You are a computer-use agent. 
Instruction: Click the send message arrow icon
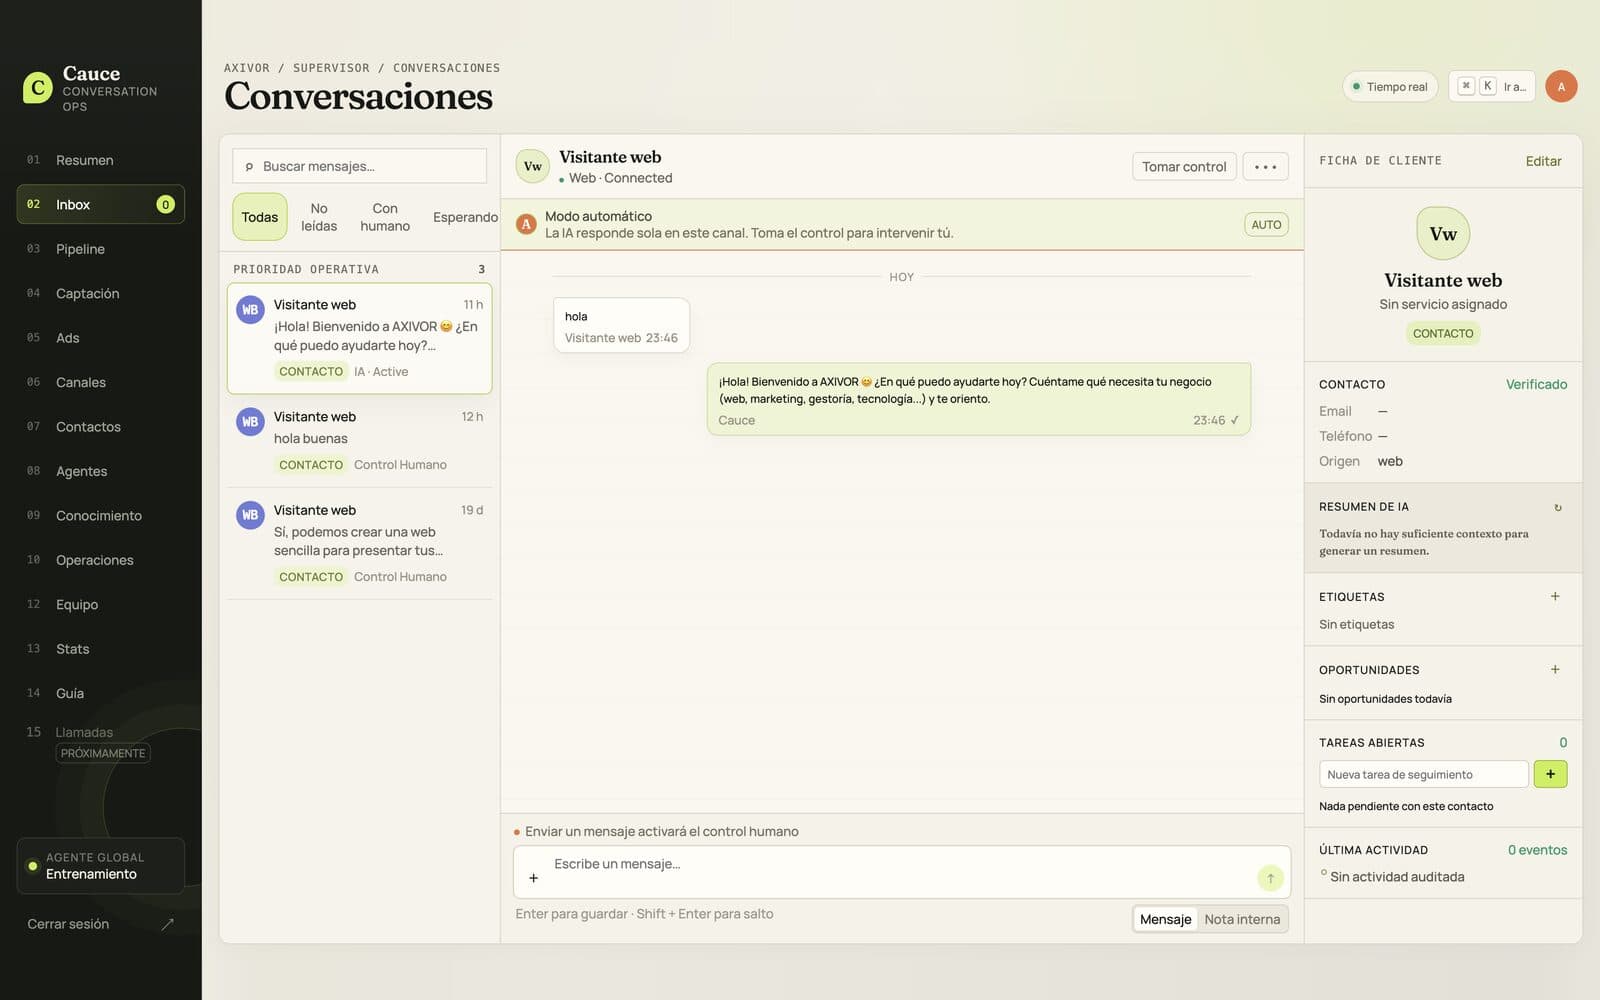pos(1270,878)
